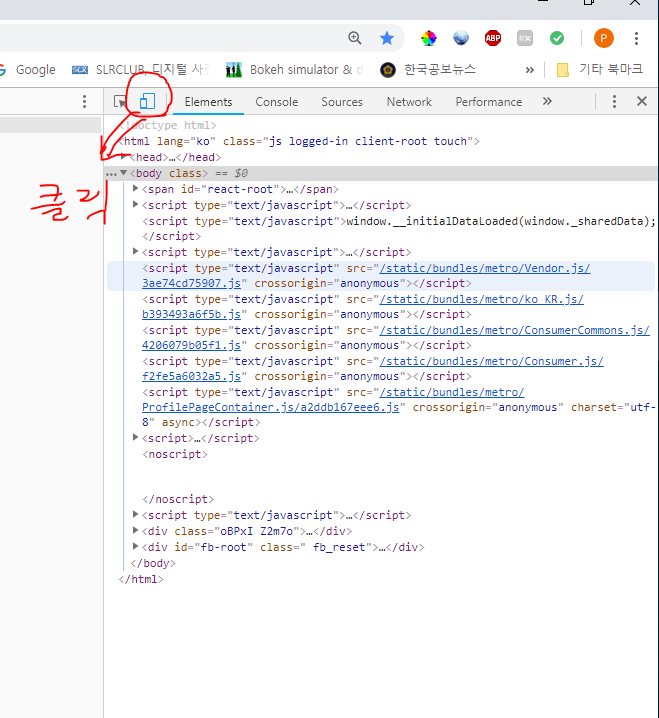Image resolution: width=659 pixels, height=718 pixels.
Task: Open the ProfilePageContainer.js script link
Action: [273, 407]
